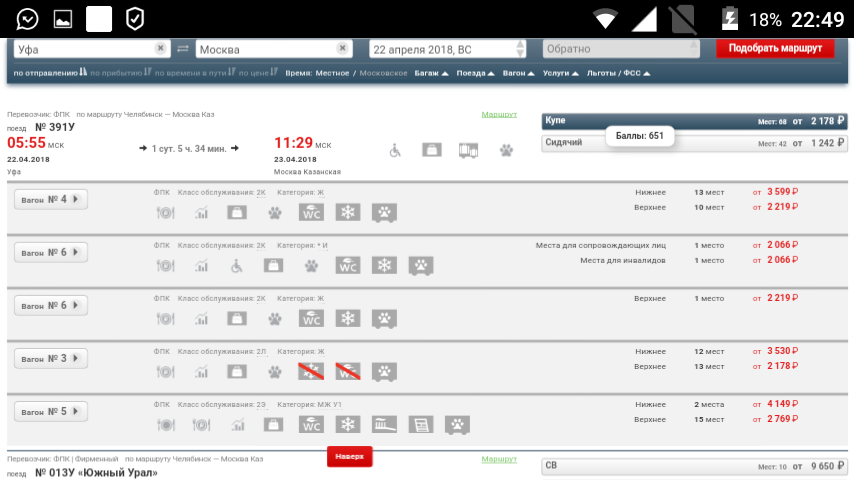The width and height of the screenshot is (854, 480).
Task: Click the WC icon in Вагон №4
Action: coord(313,212)
